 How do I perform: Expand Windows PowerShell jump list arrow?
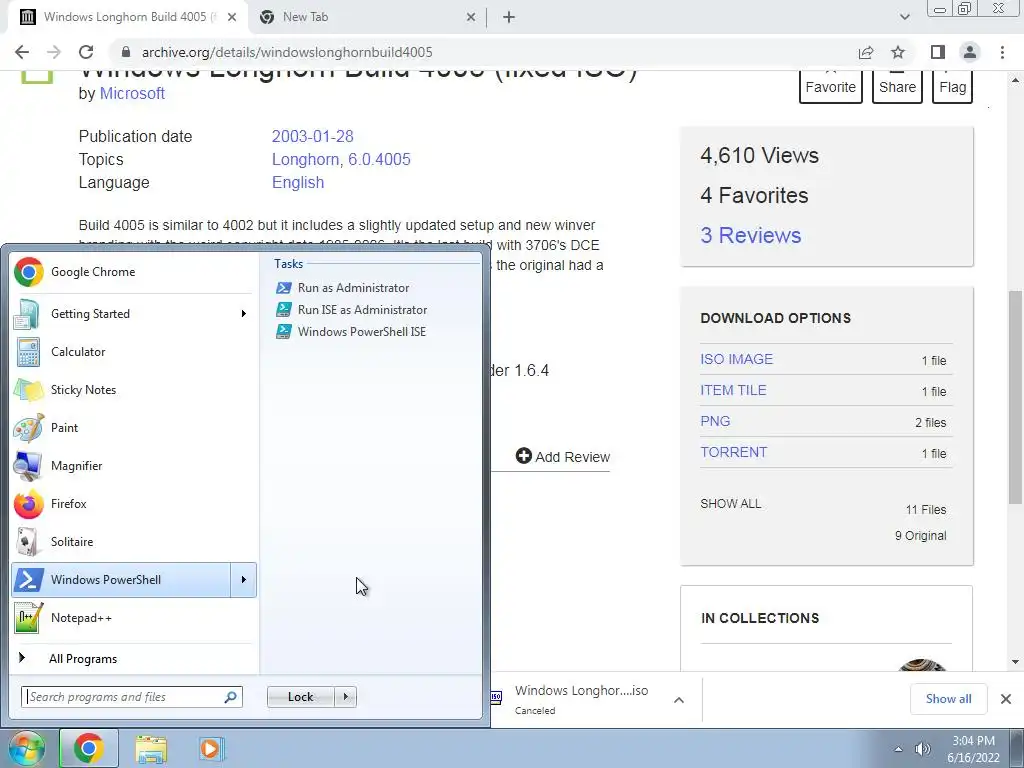(x=244, y=580)
